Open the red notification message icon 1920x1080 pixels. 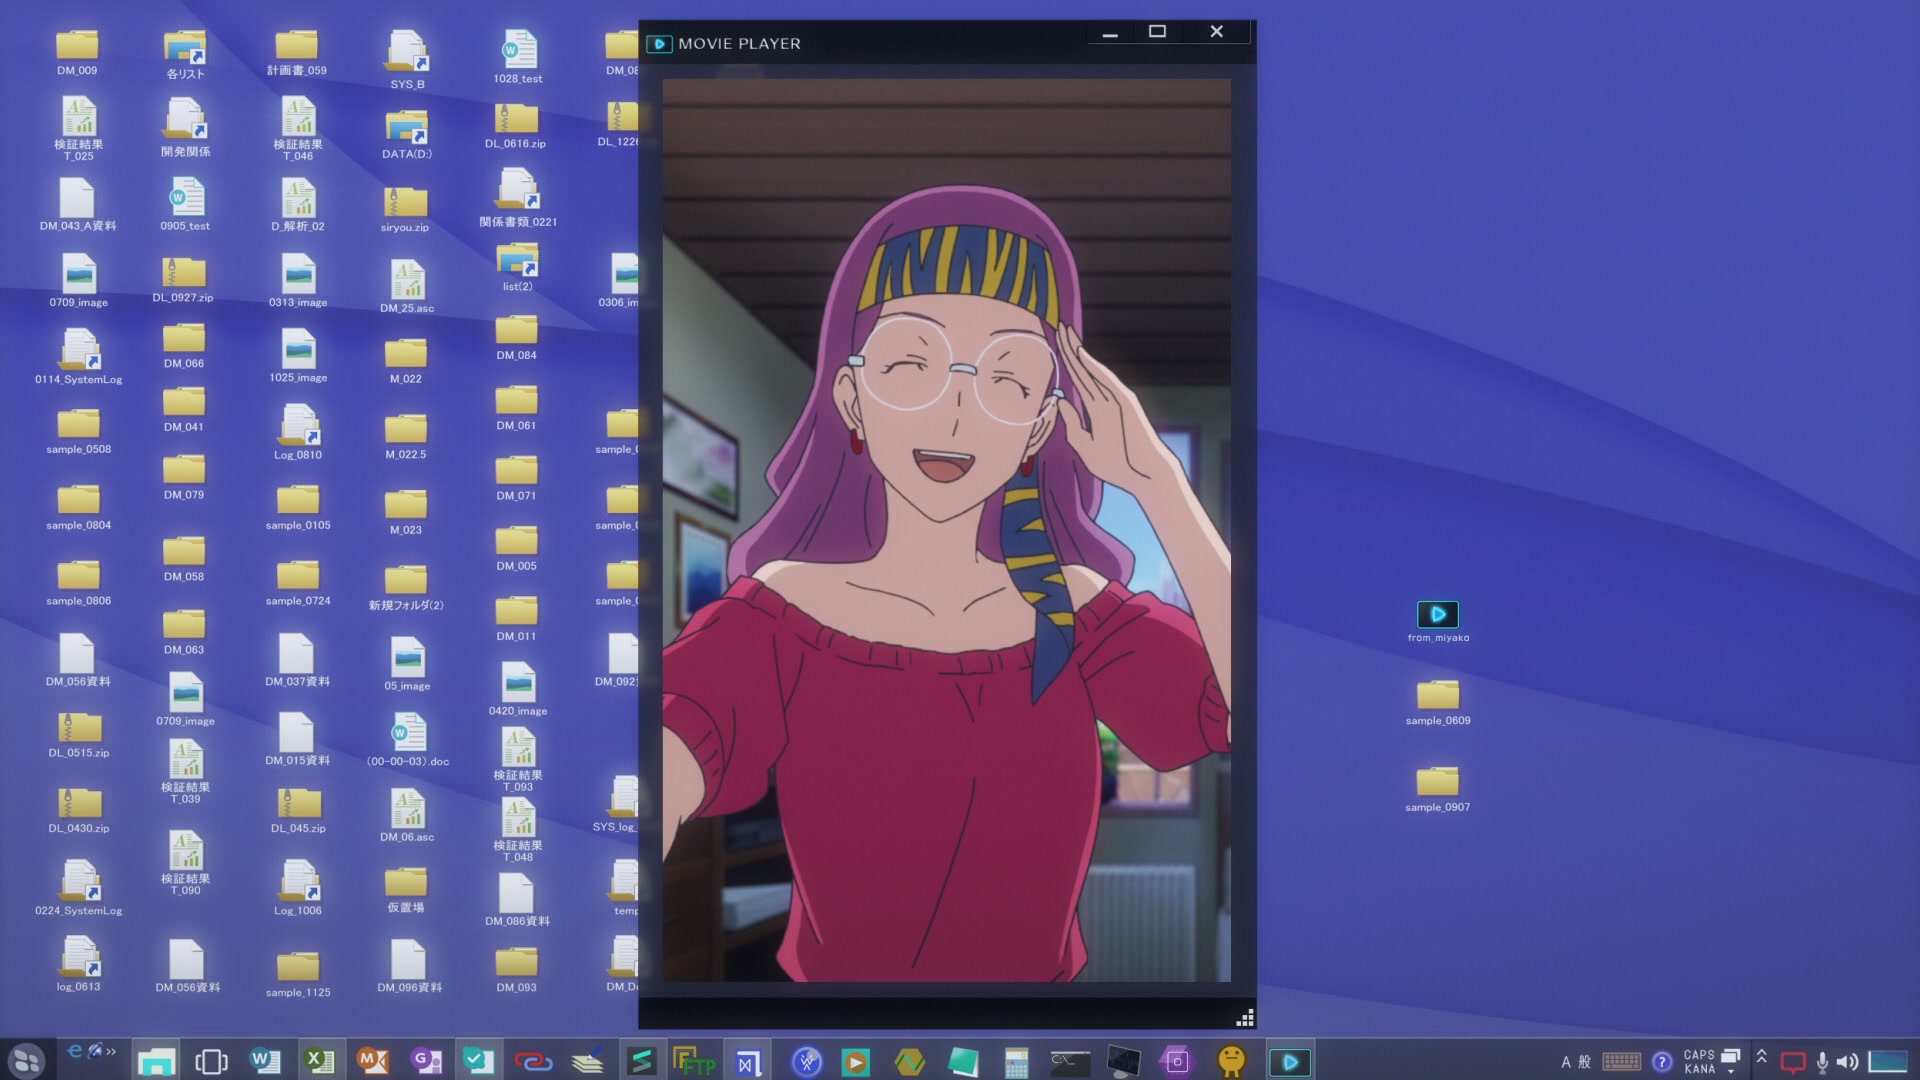point(1793,1062)
